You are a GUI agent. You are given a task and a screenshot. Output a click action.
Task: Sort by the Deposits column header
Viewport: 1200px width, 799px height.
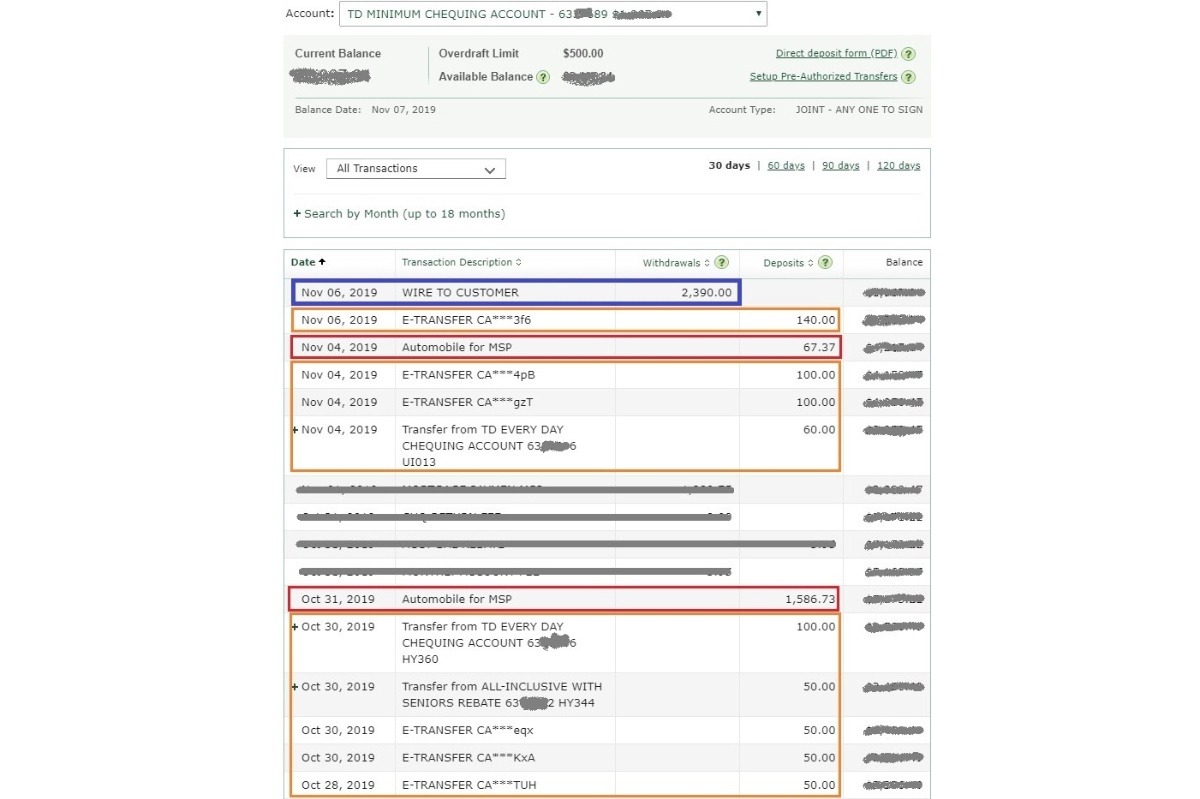(x=788, y=263)
